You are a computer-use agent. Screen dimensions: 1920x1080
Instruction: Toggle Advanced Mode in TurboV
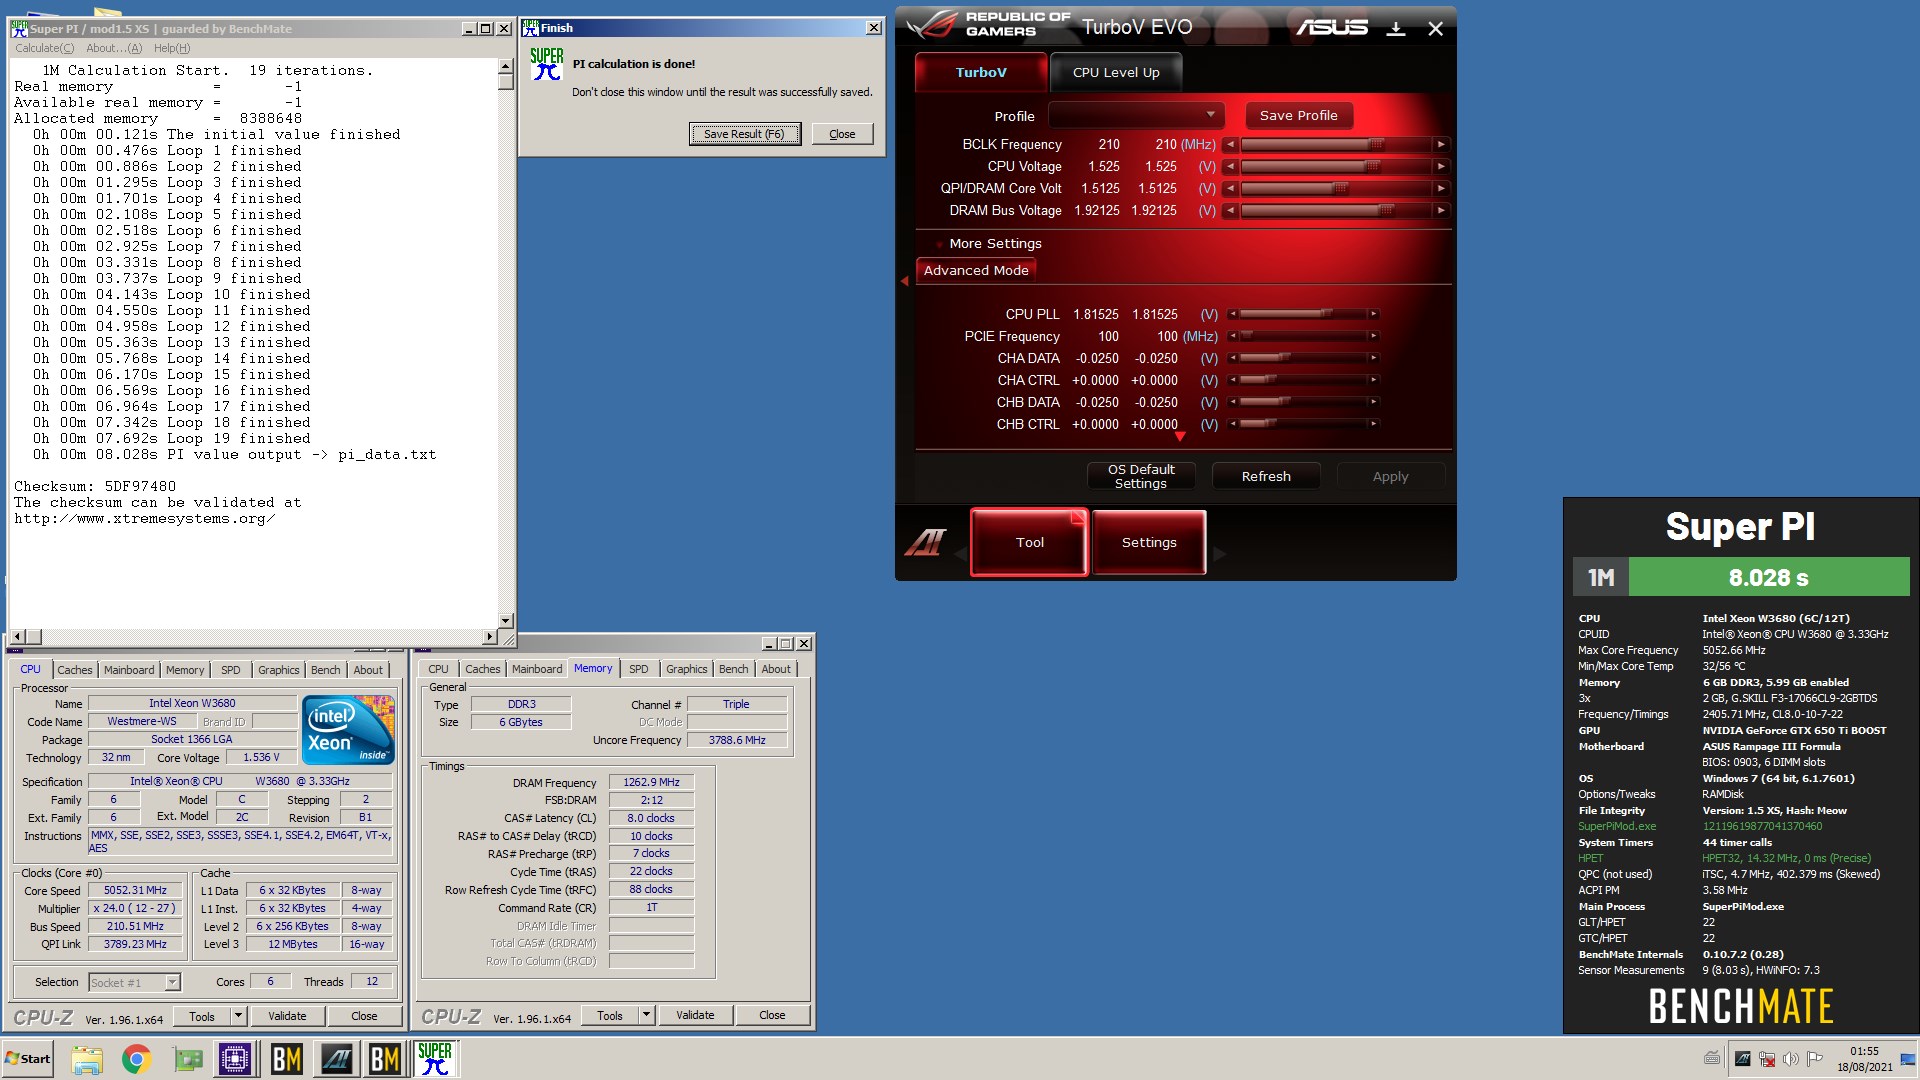click(976, 270)
